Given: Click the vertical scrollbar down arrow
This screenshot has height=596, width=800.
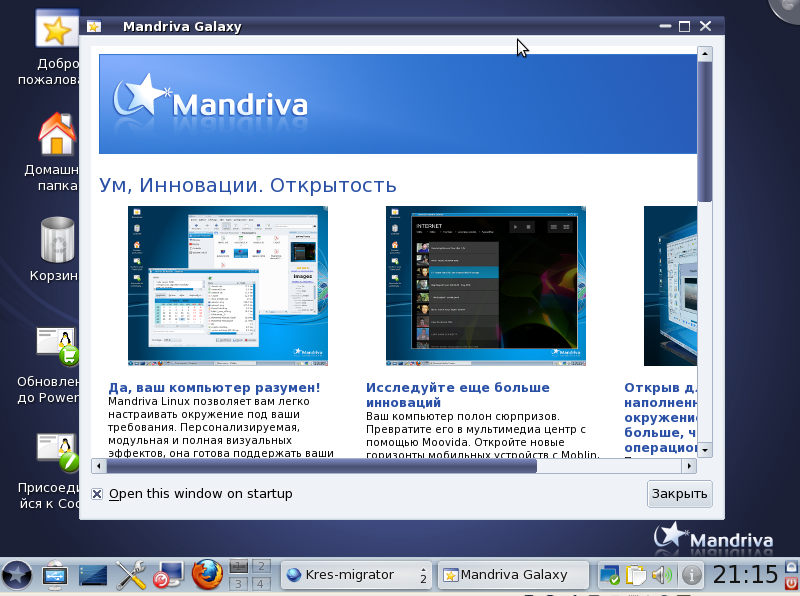Looking at the screenshot, I should click(x=705, y=450).
